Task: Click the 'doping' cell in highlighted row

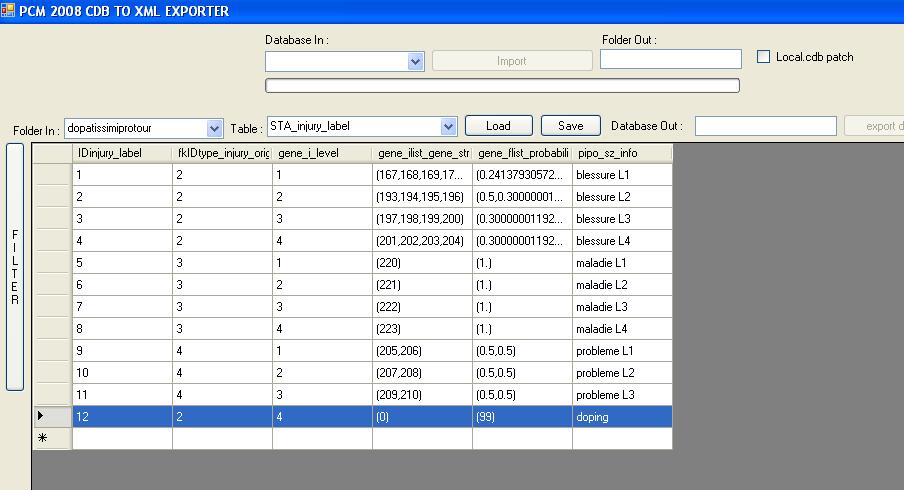Action: point(622,417)
